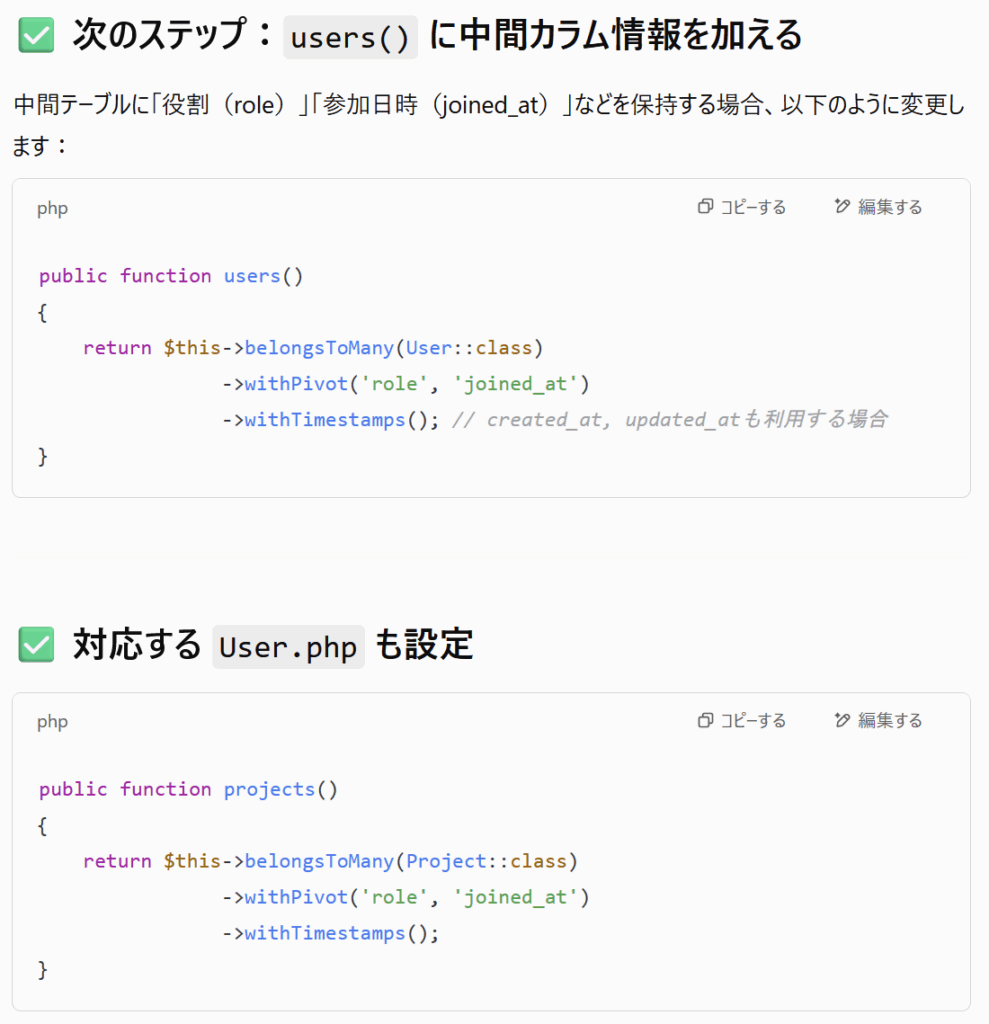Screen dimensions: 989x1024
Task: Click the edit pencil icon in the first code block
Action: pyautogui.click(x=842, y=206)
